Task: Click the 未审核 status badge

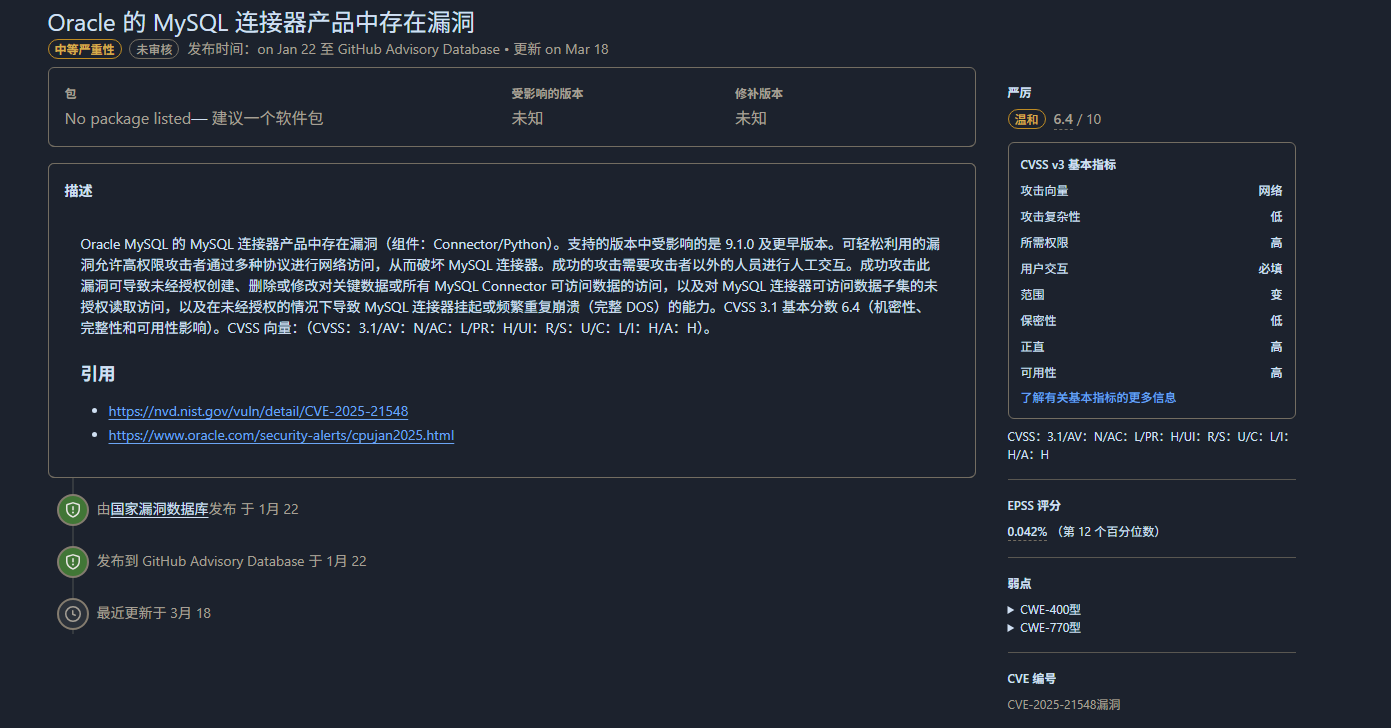Action: click(x=154, y=49)
